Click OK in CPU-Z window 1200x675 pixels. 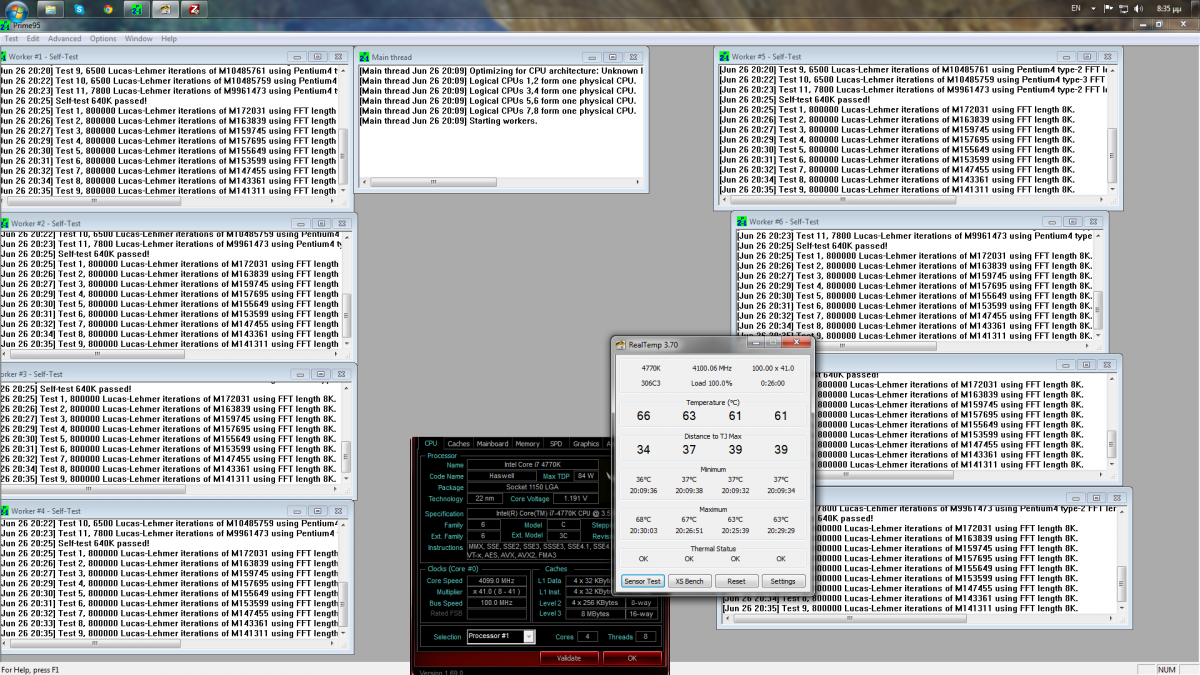tap(632, 658)
